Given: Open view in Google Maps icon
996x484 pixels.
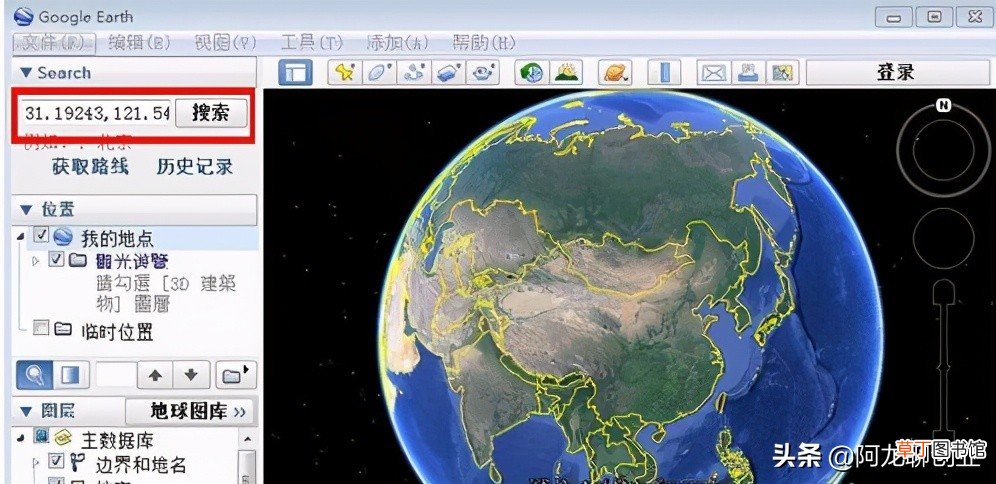Looking at the screenshot, I should (x=782, y=73).
